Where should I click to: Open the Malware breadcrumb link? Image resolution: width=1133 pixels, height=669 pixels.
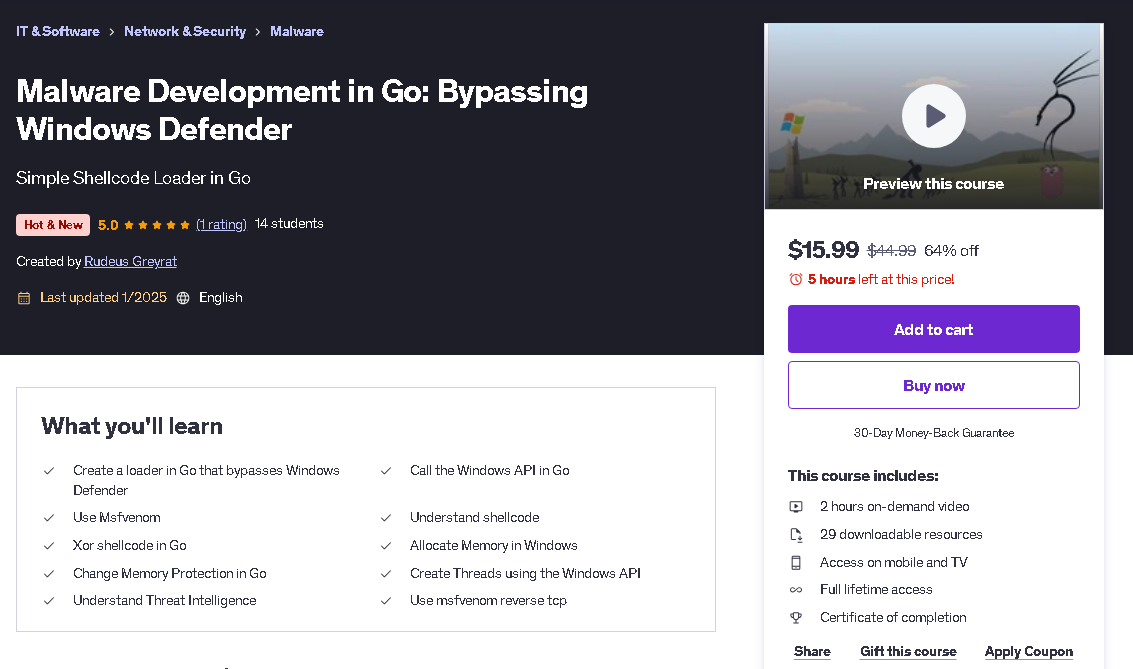click(297, 31)
